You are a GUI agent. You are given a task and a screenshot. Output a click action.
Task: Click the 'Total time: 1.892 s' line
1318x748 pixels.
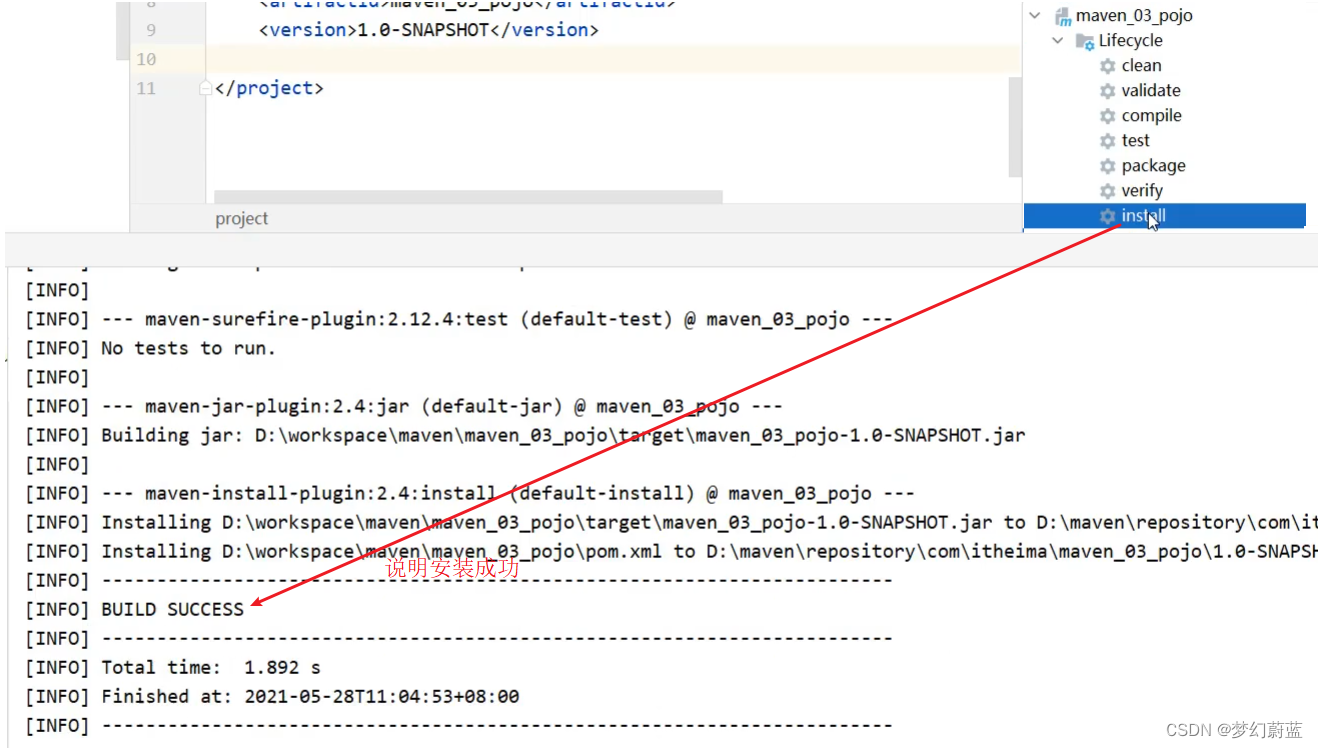point(173,668)
